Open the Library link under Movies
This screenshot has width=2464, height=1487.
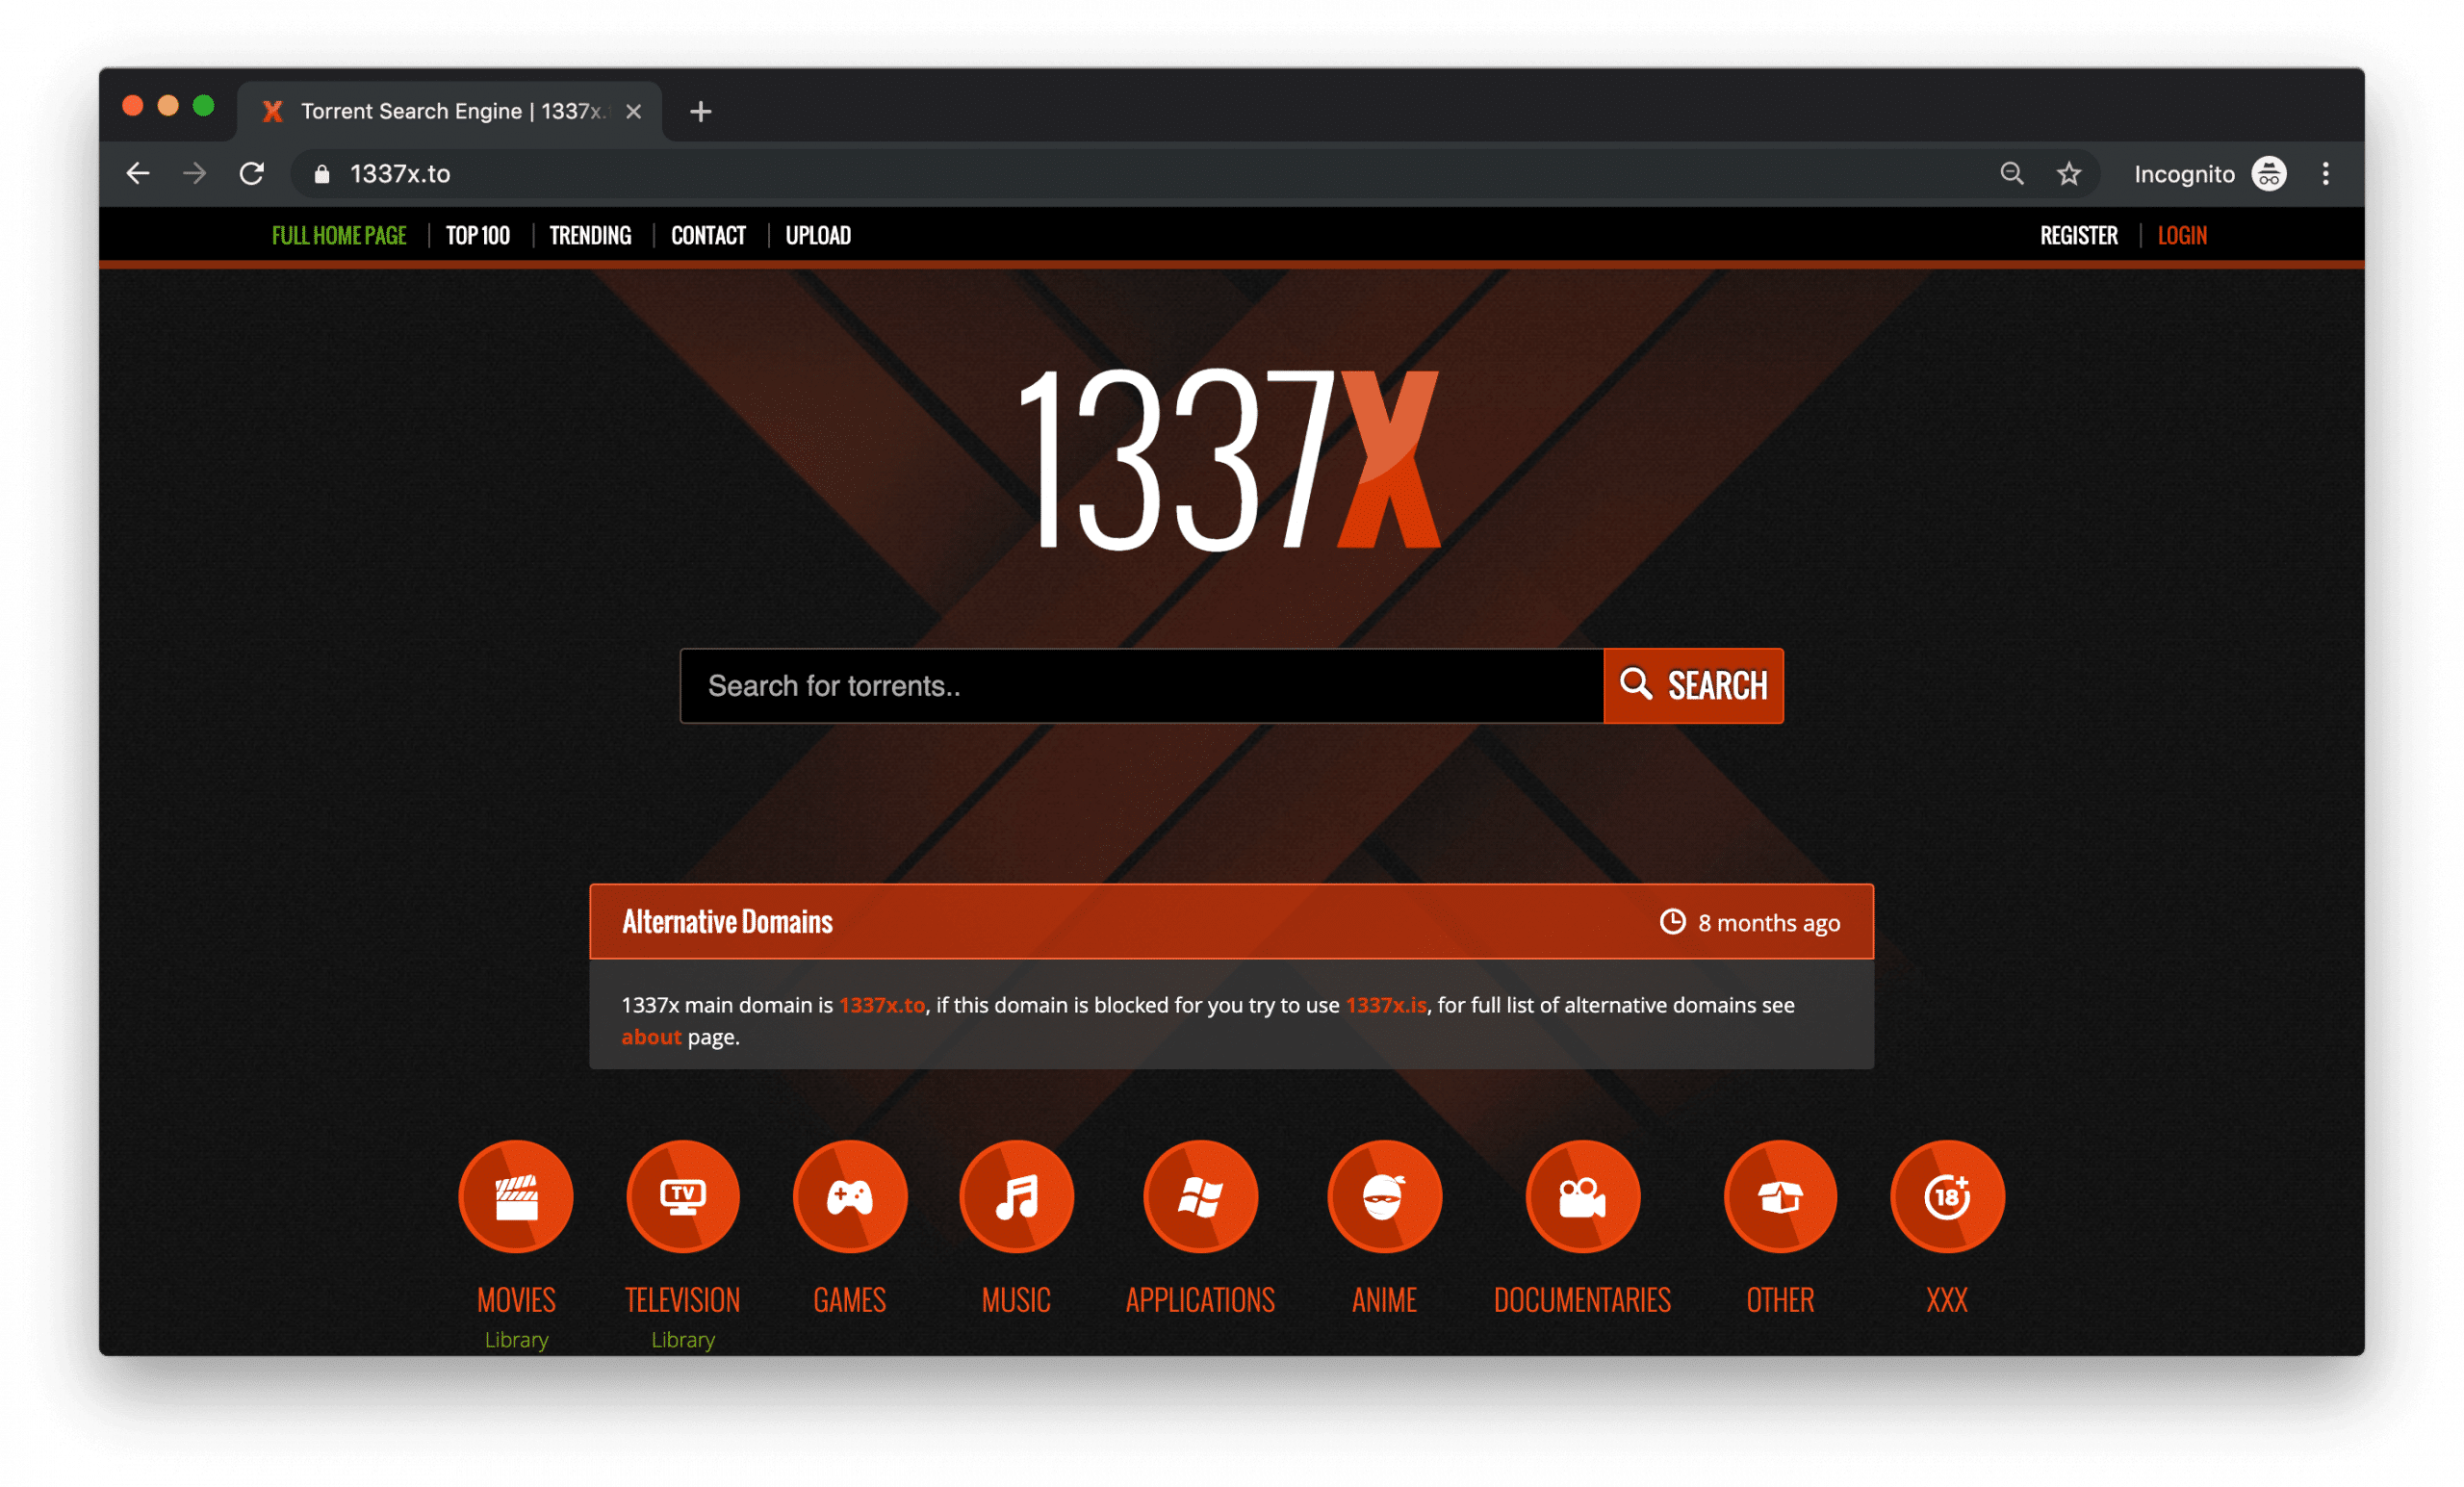coord(516,1339)
